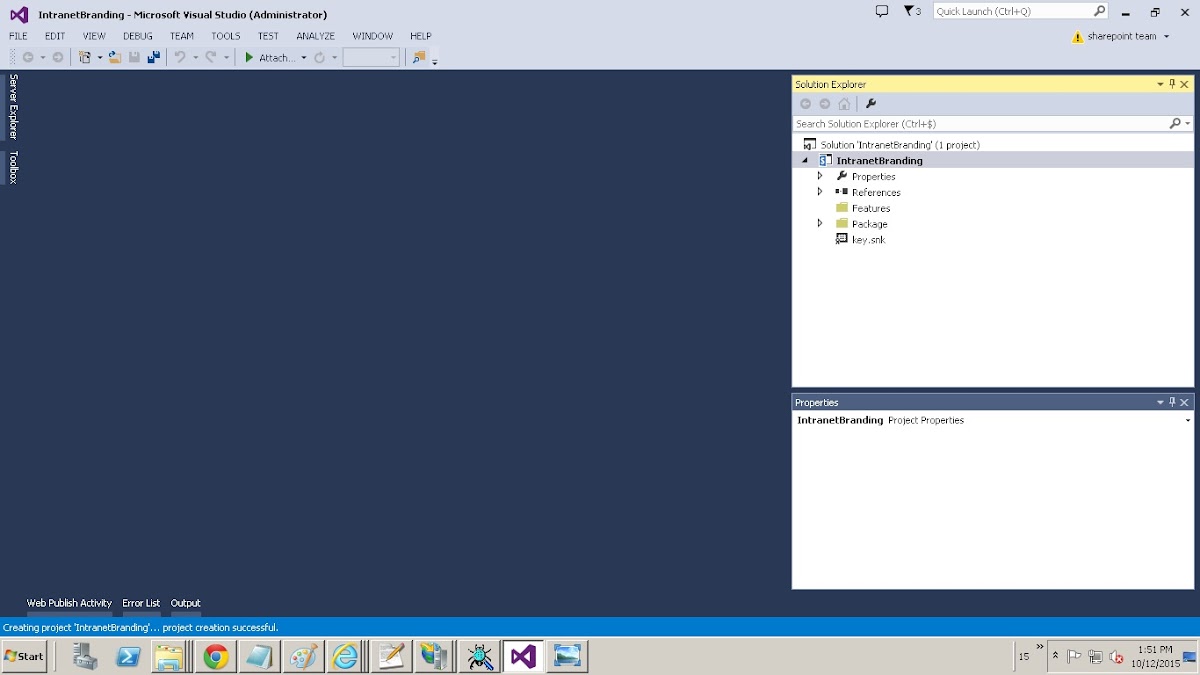Open the EDIT menu

[55, 36]
